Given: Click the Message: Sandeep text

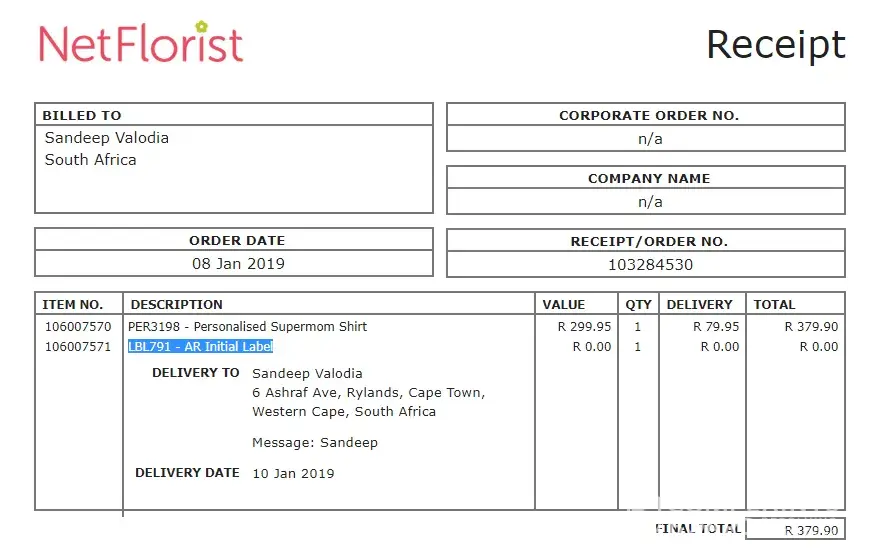Looking at the screenshot, I should point(314,442).
